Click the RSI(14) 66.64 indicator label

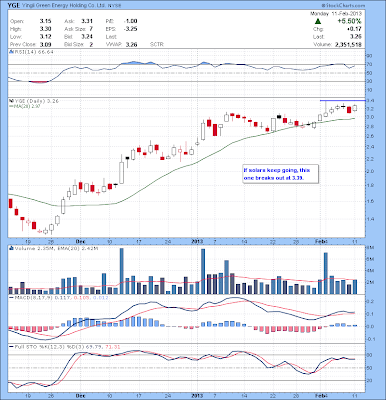coord(33,52)
